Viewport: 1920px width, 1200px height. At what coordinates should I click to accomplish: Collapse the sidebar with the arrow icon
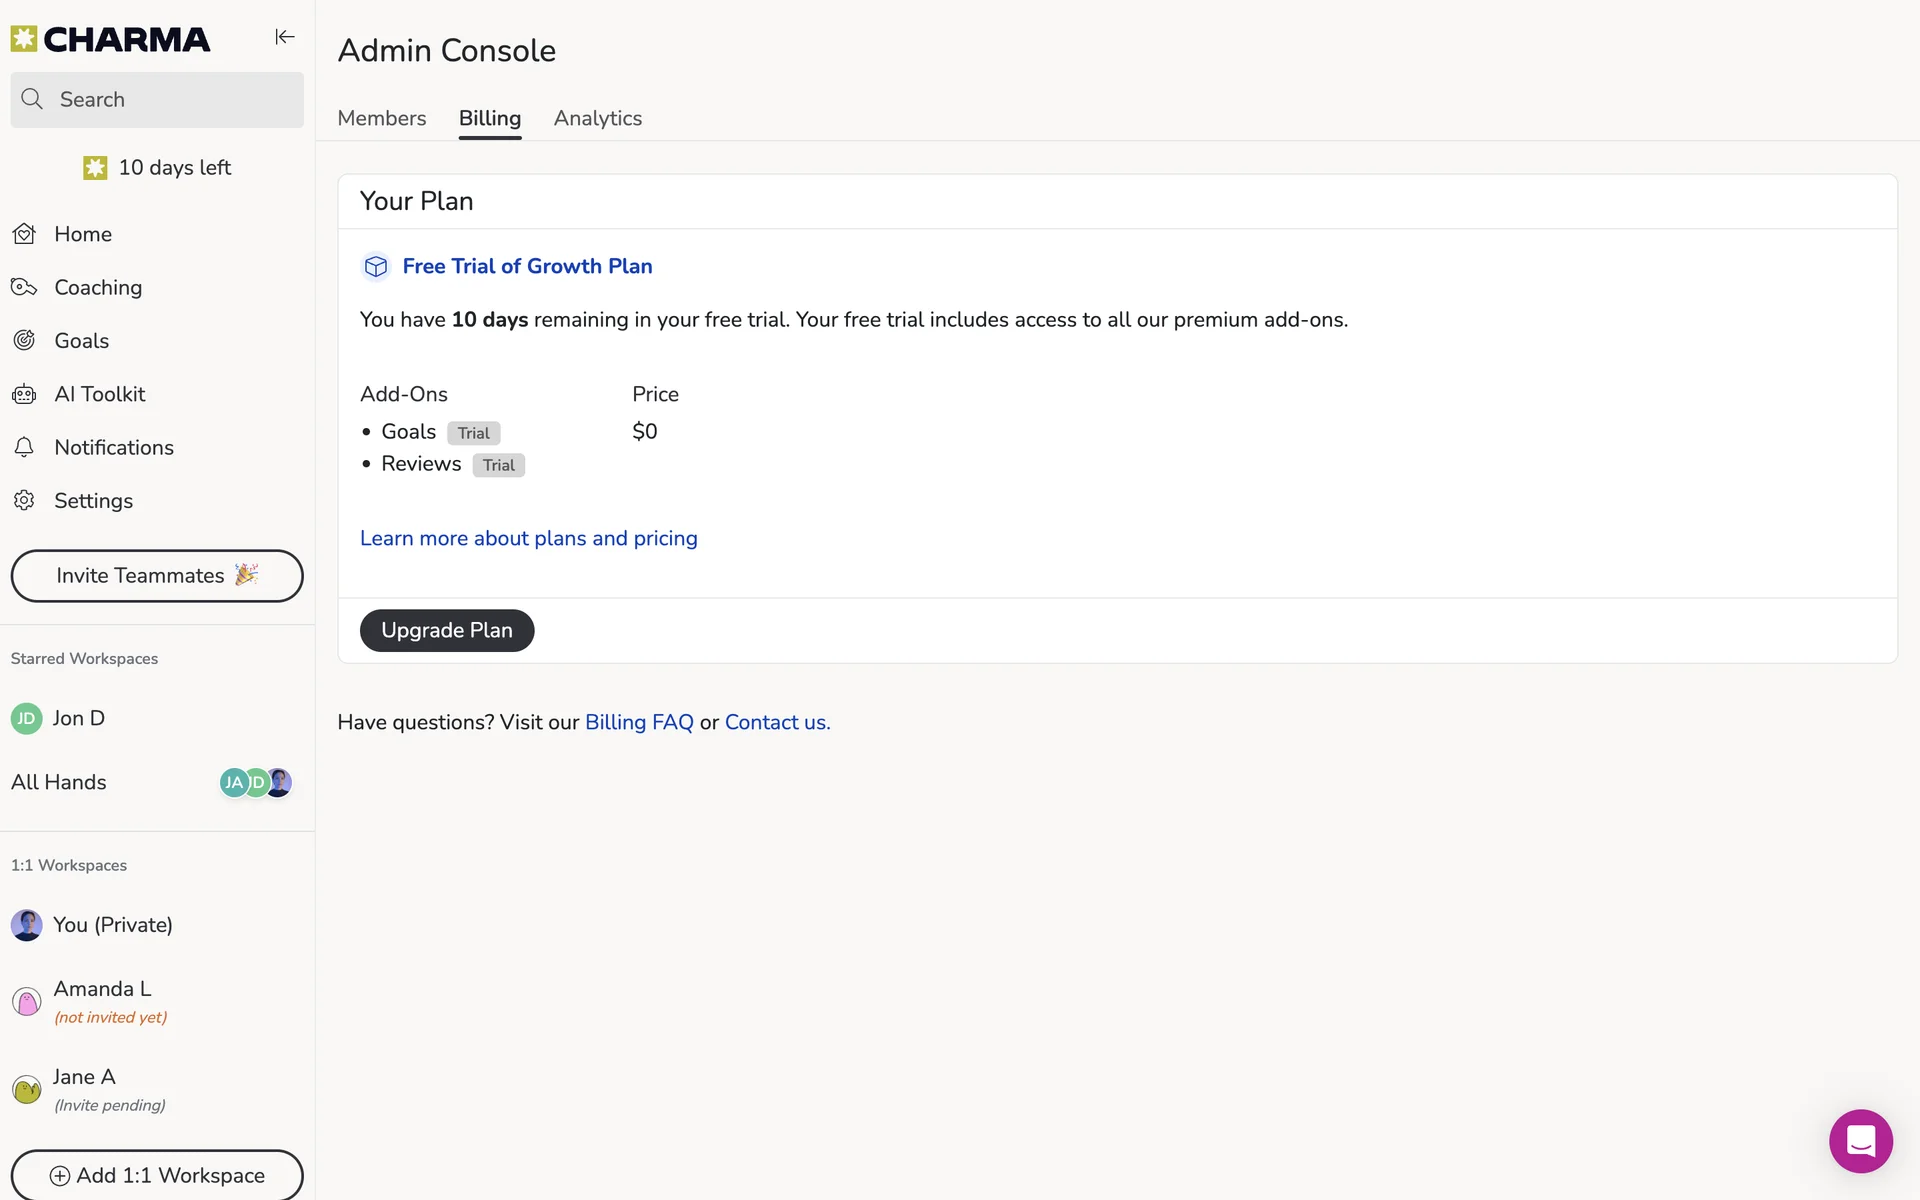click(285, 37)
